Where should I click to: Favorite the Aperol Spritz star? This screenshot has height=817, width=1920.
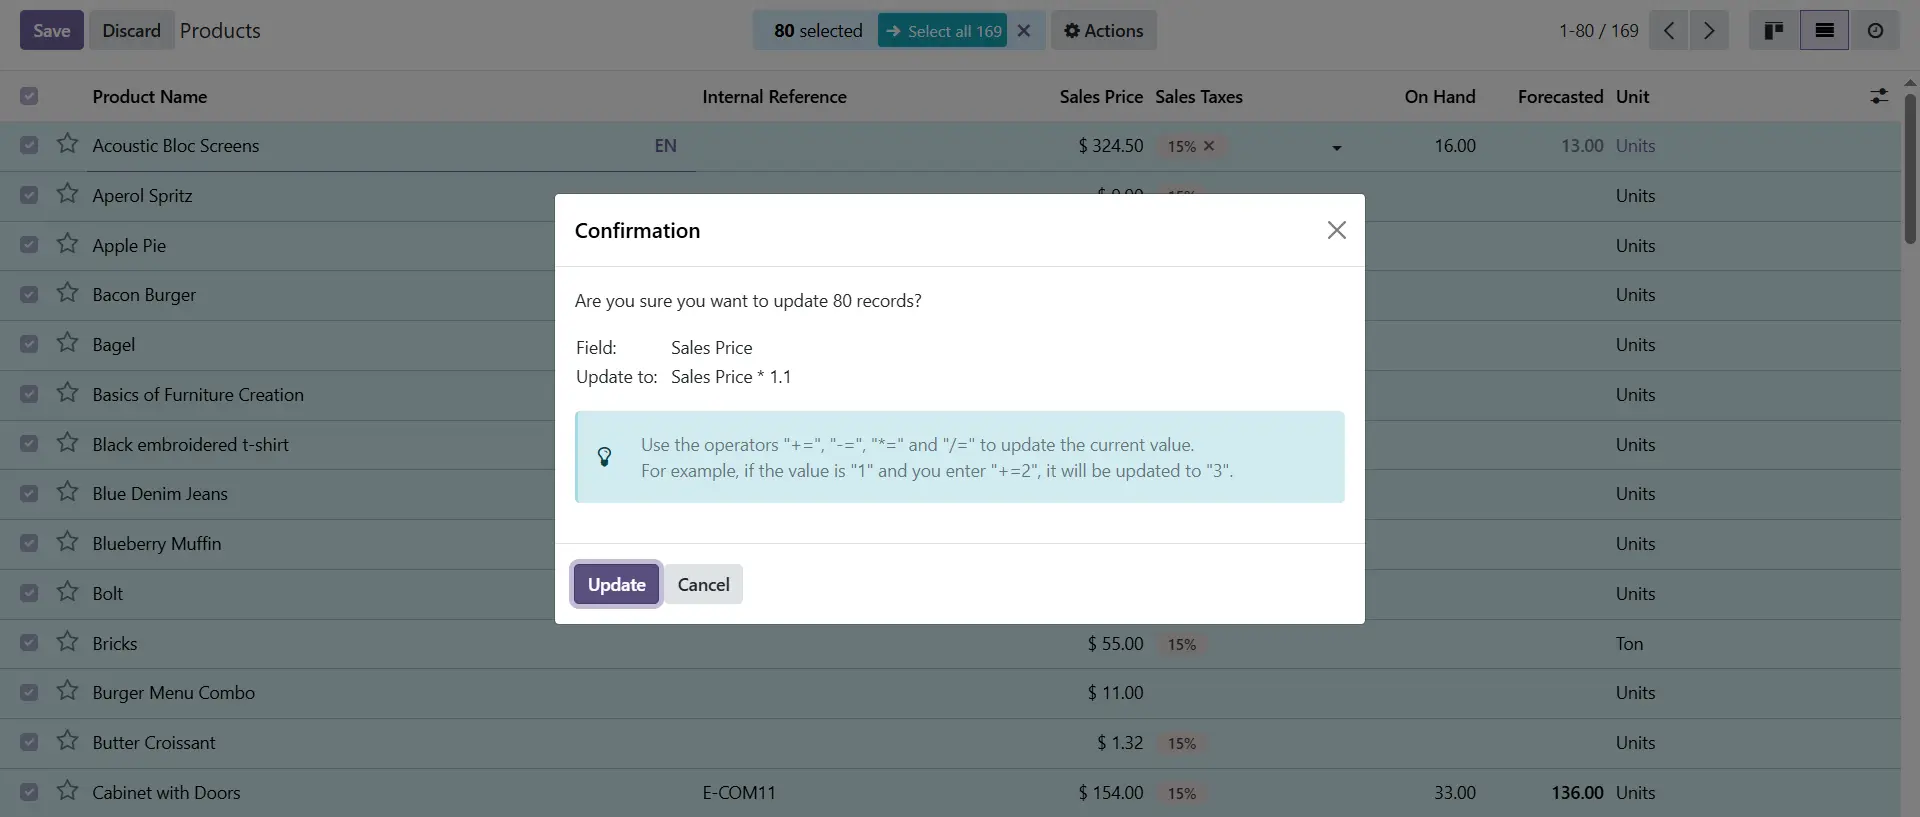click(67, 194)
